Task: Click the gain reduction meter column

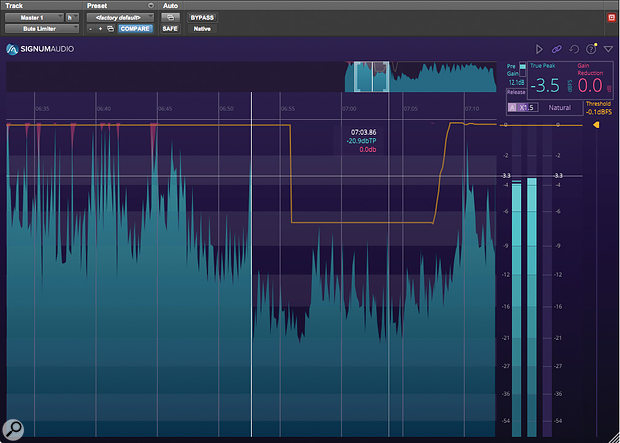Action: [547, 281]
